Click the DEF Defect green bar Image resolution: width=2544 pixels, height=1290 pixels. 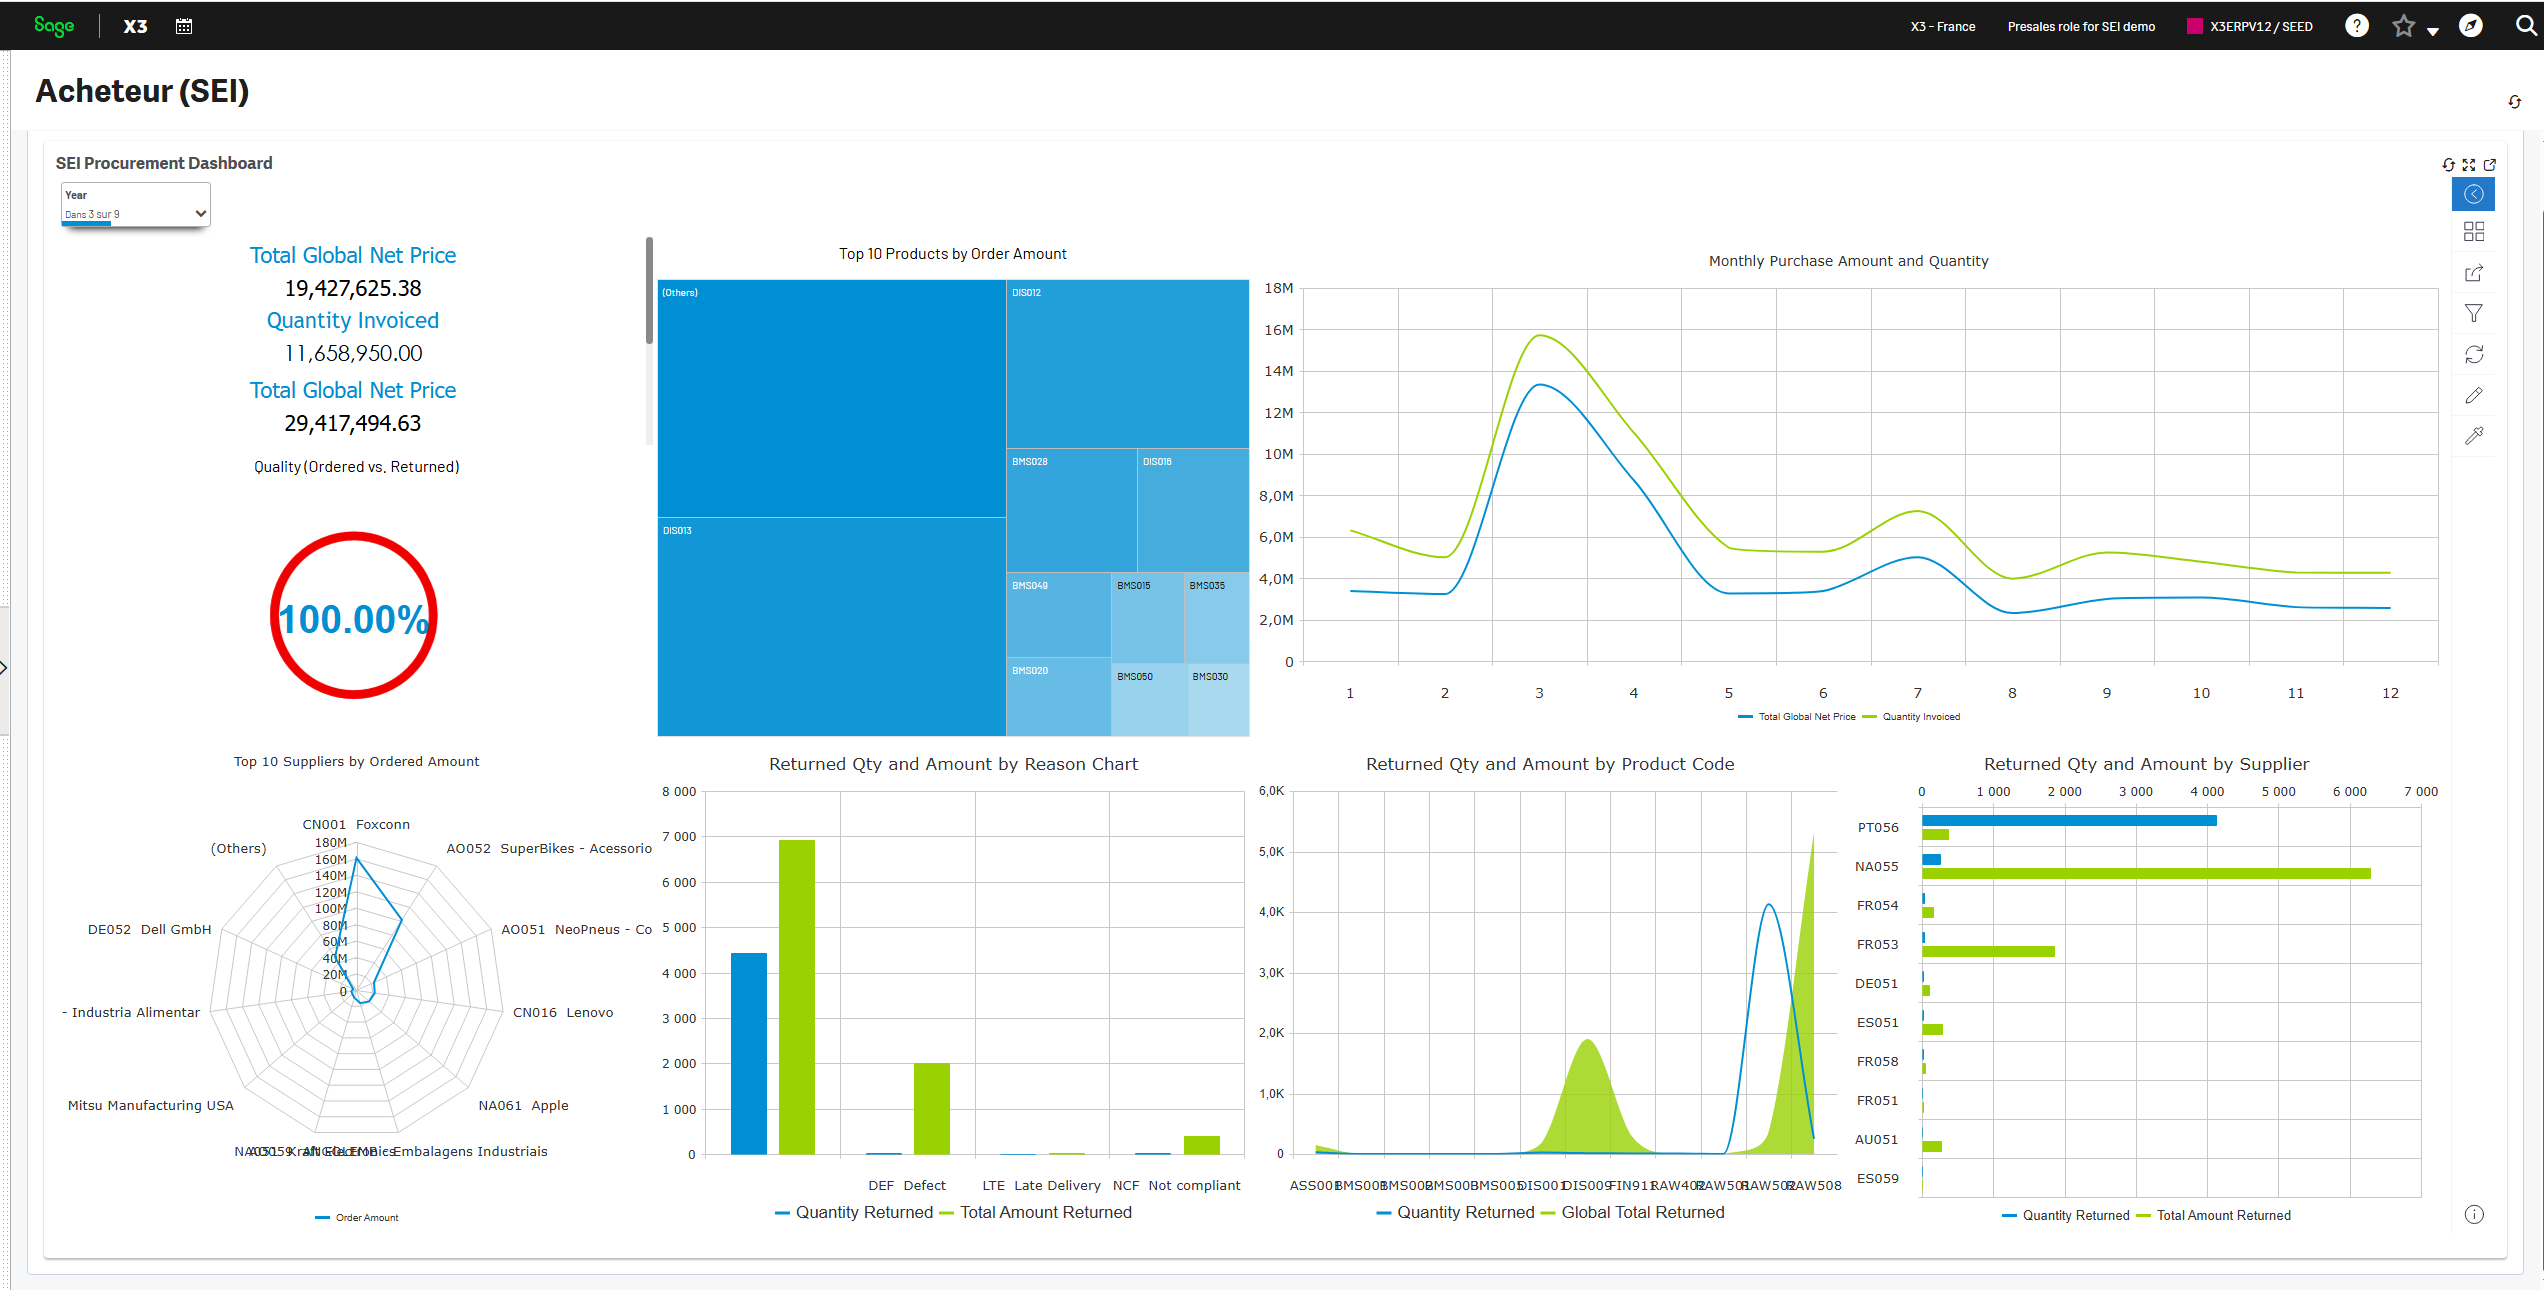[x=931, y=1109]
